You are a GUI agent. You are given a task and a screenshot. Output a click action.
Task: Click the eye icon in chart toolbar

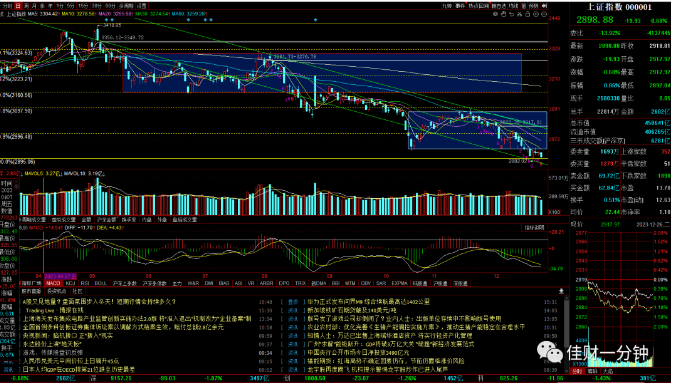pos(495,14)
